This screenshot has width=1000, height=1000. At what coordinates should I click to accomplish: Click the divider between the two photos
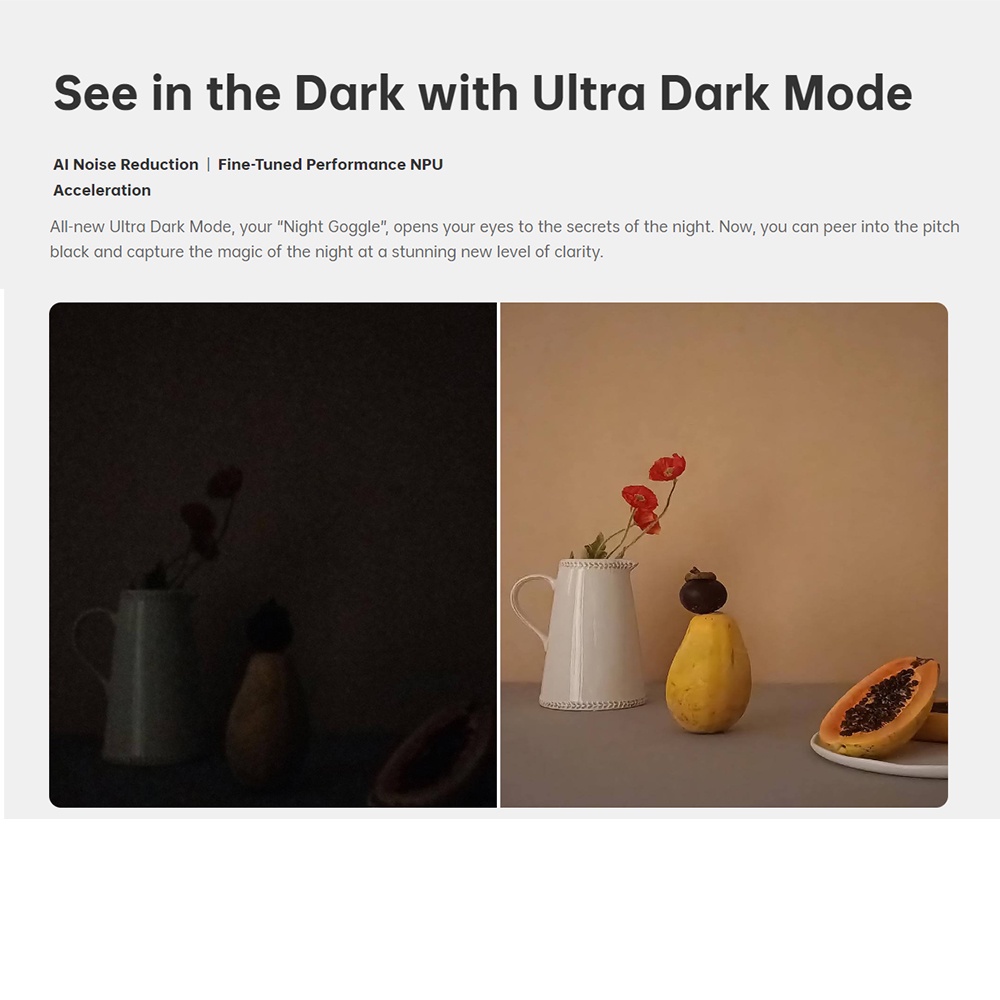pos(499,555)
